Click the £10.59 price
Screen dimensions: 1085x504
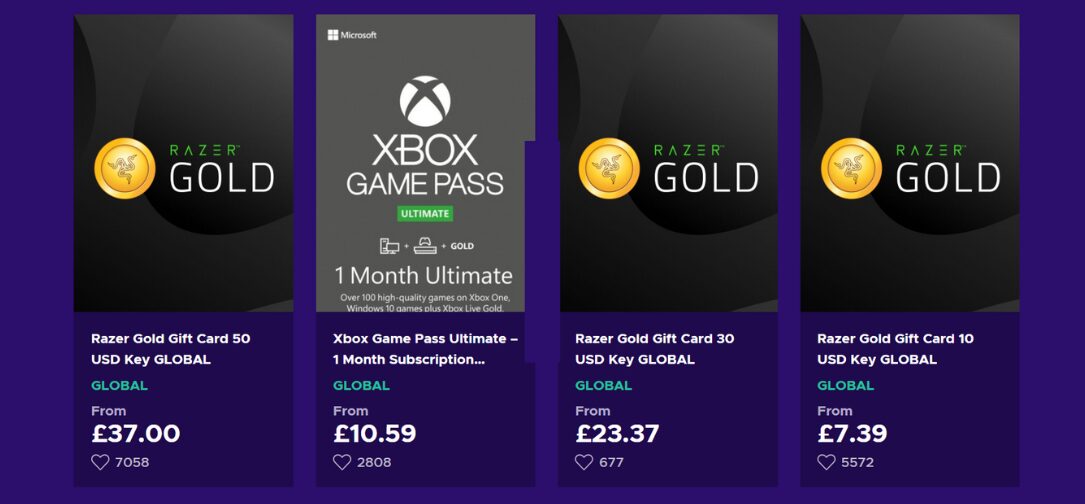[x=374, y=434]
